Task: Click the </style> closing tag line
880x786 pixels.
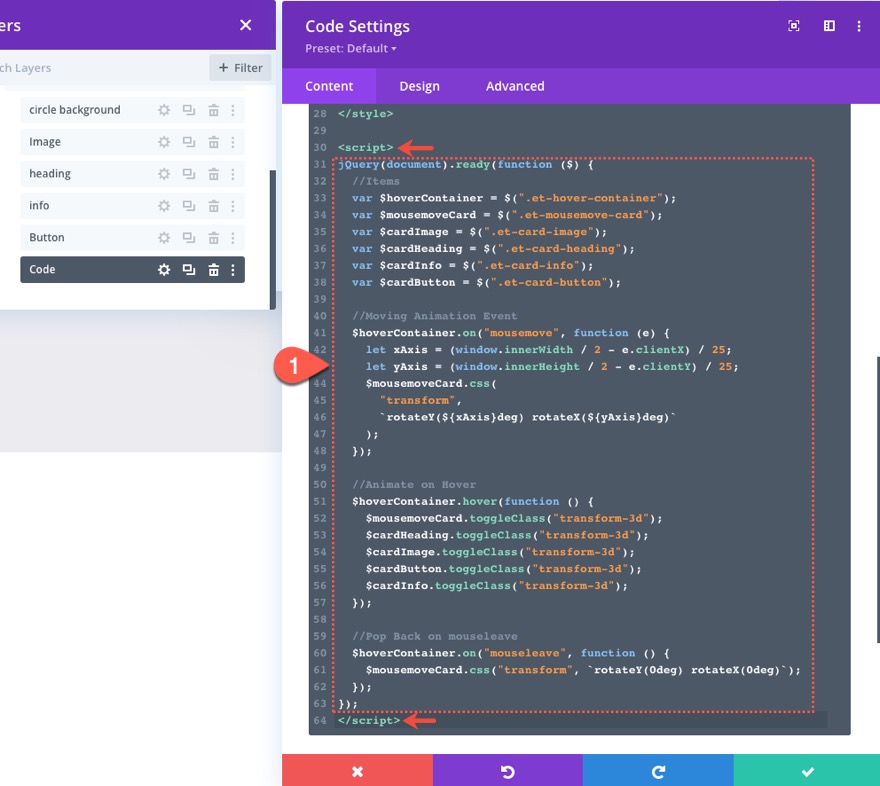Action: (x=365, y=114)
